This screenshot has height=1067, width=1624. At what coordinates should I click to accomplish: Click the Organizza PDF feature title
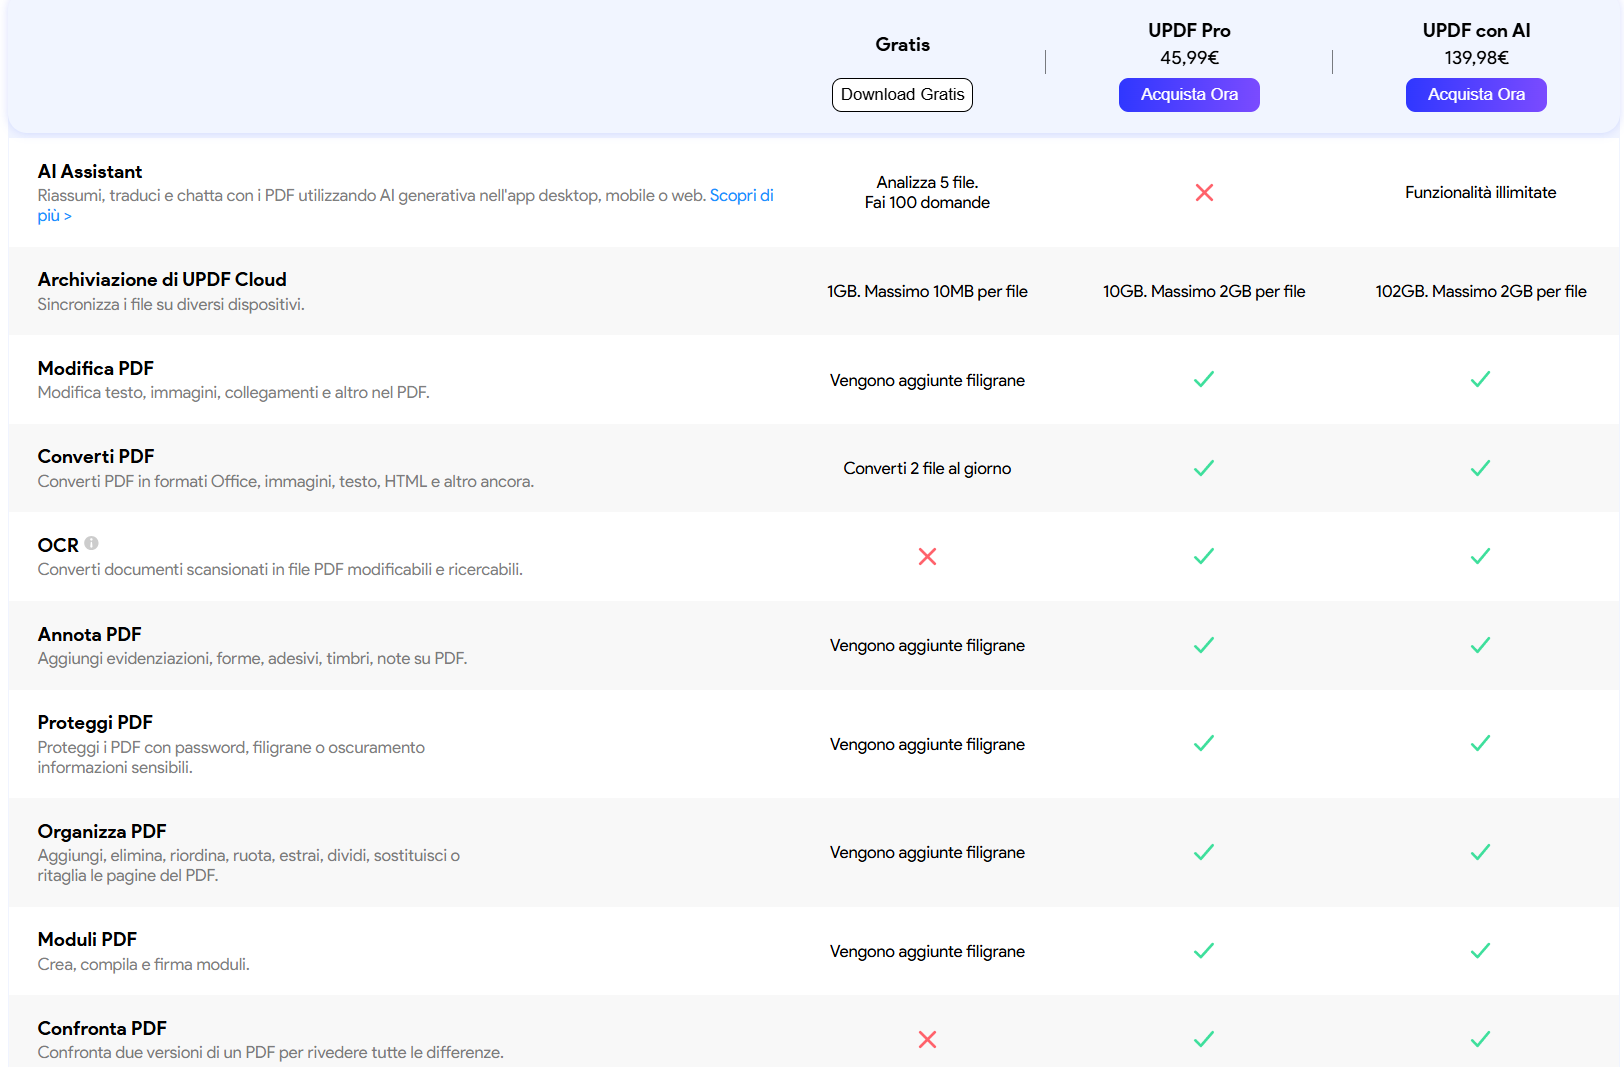click(102, 831)
